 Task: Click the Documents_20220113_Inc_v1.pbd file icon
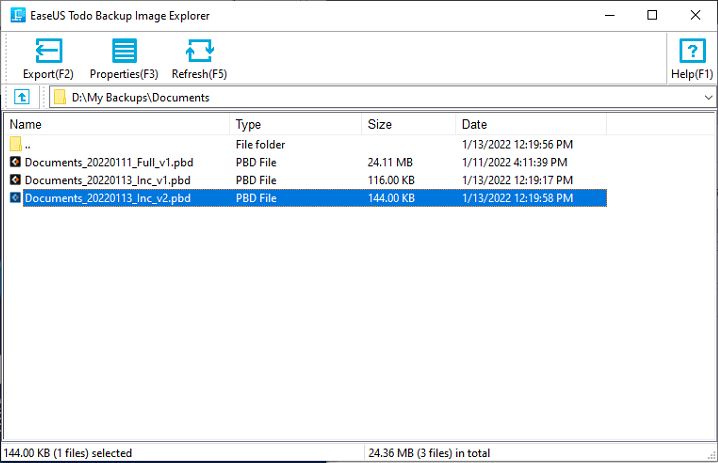tap(15, 180)
